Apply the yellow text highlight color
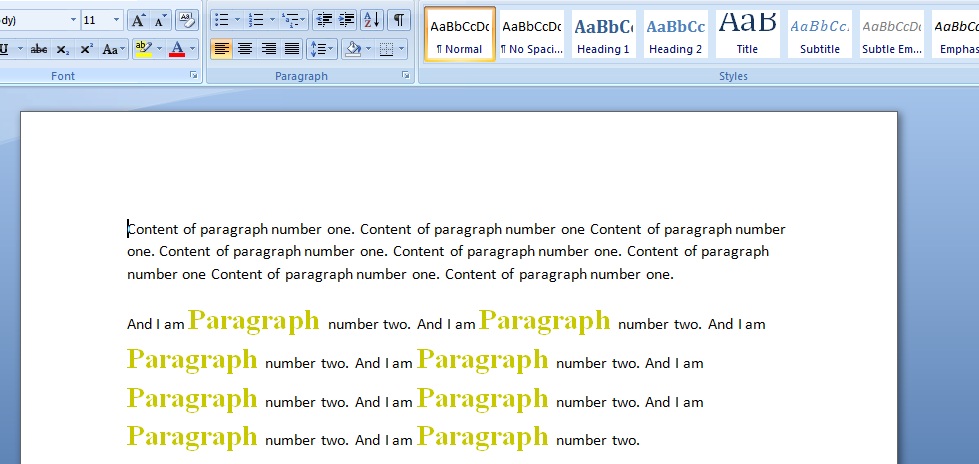Screen dimensions: 979x464 point(144,49)
